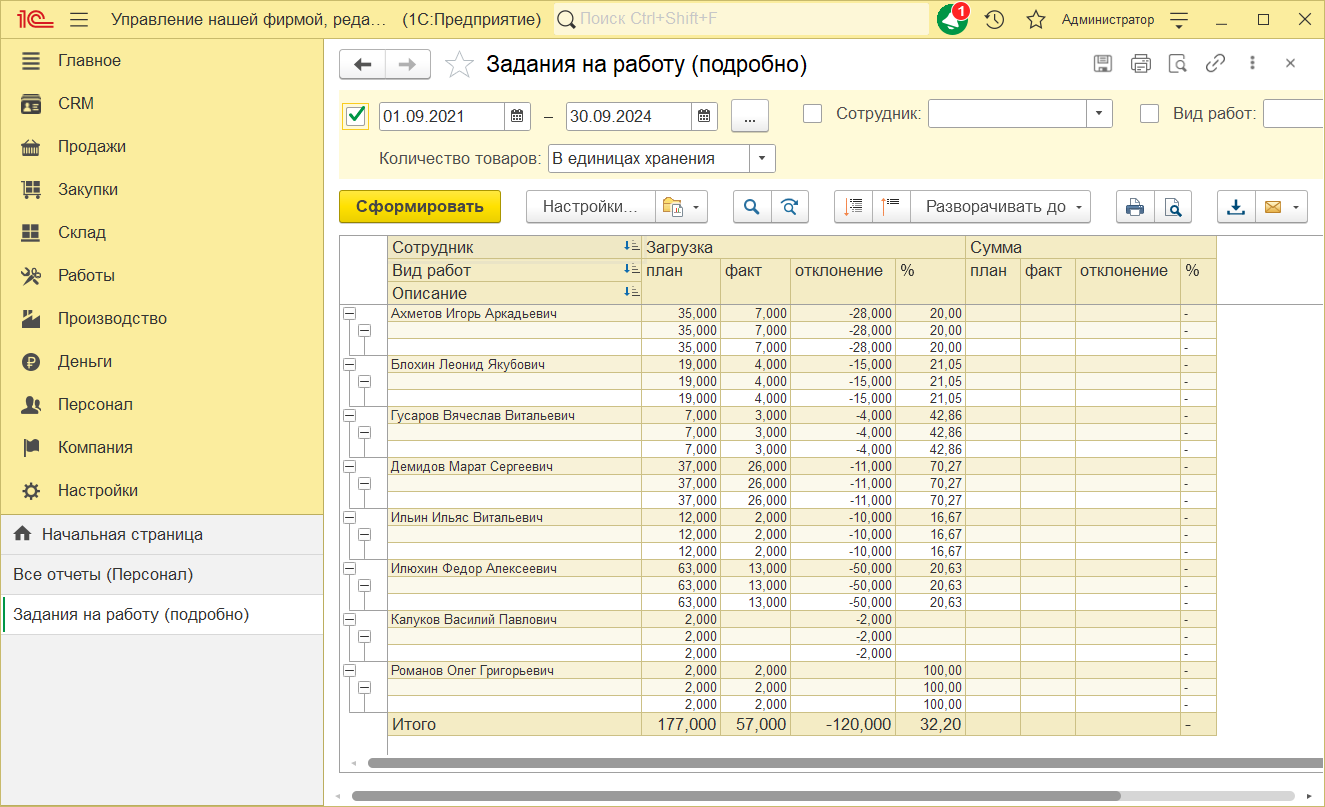Open the Настройки... button
The height and width of the screenshot is (807, 1325).
click(x=590, y=207)
